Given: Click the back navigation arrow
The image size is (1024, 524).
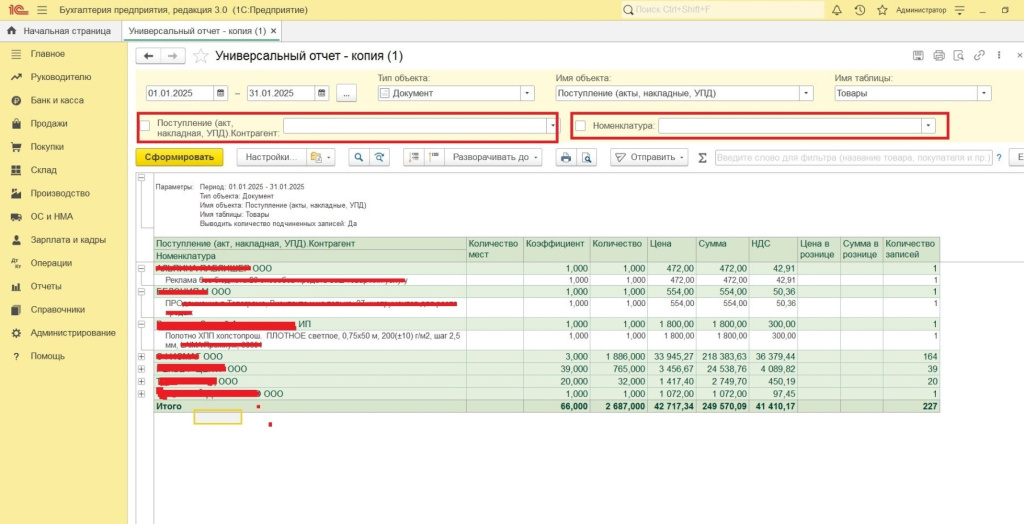Looking at the screenshot, I should point(149,56).
